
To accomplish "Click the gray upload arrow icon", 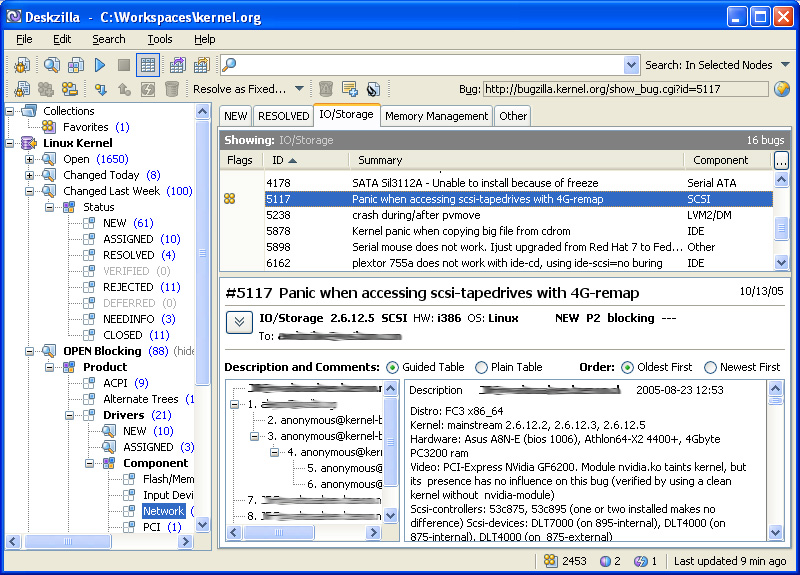I will 124,89.
